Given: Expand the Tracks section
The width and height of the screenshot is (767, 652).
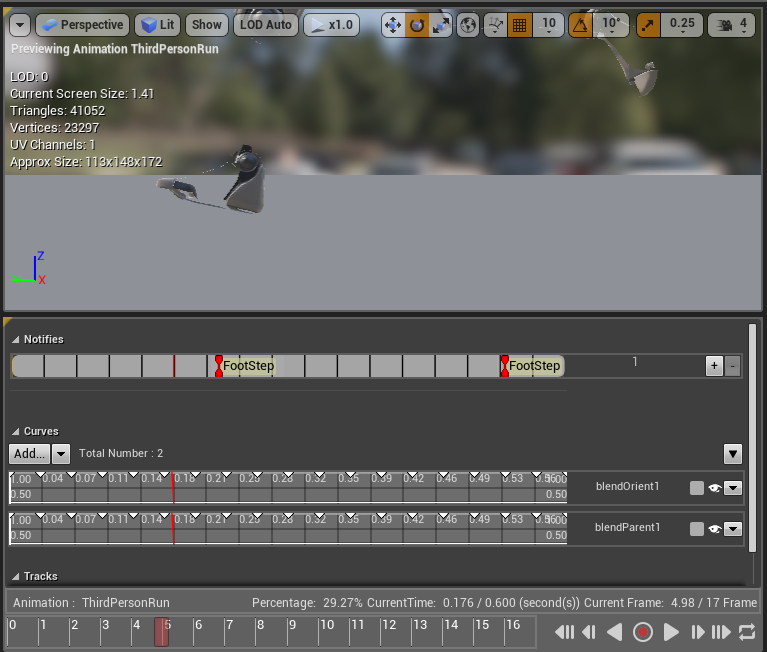Looking at the screenshot, I should click(x=16, y=577).
